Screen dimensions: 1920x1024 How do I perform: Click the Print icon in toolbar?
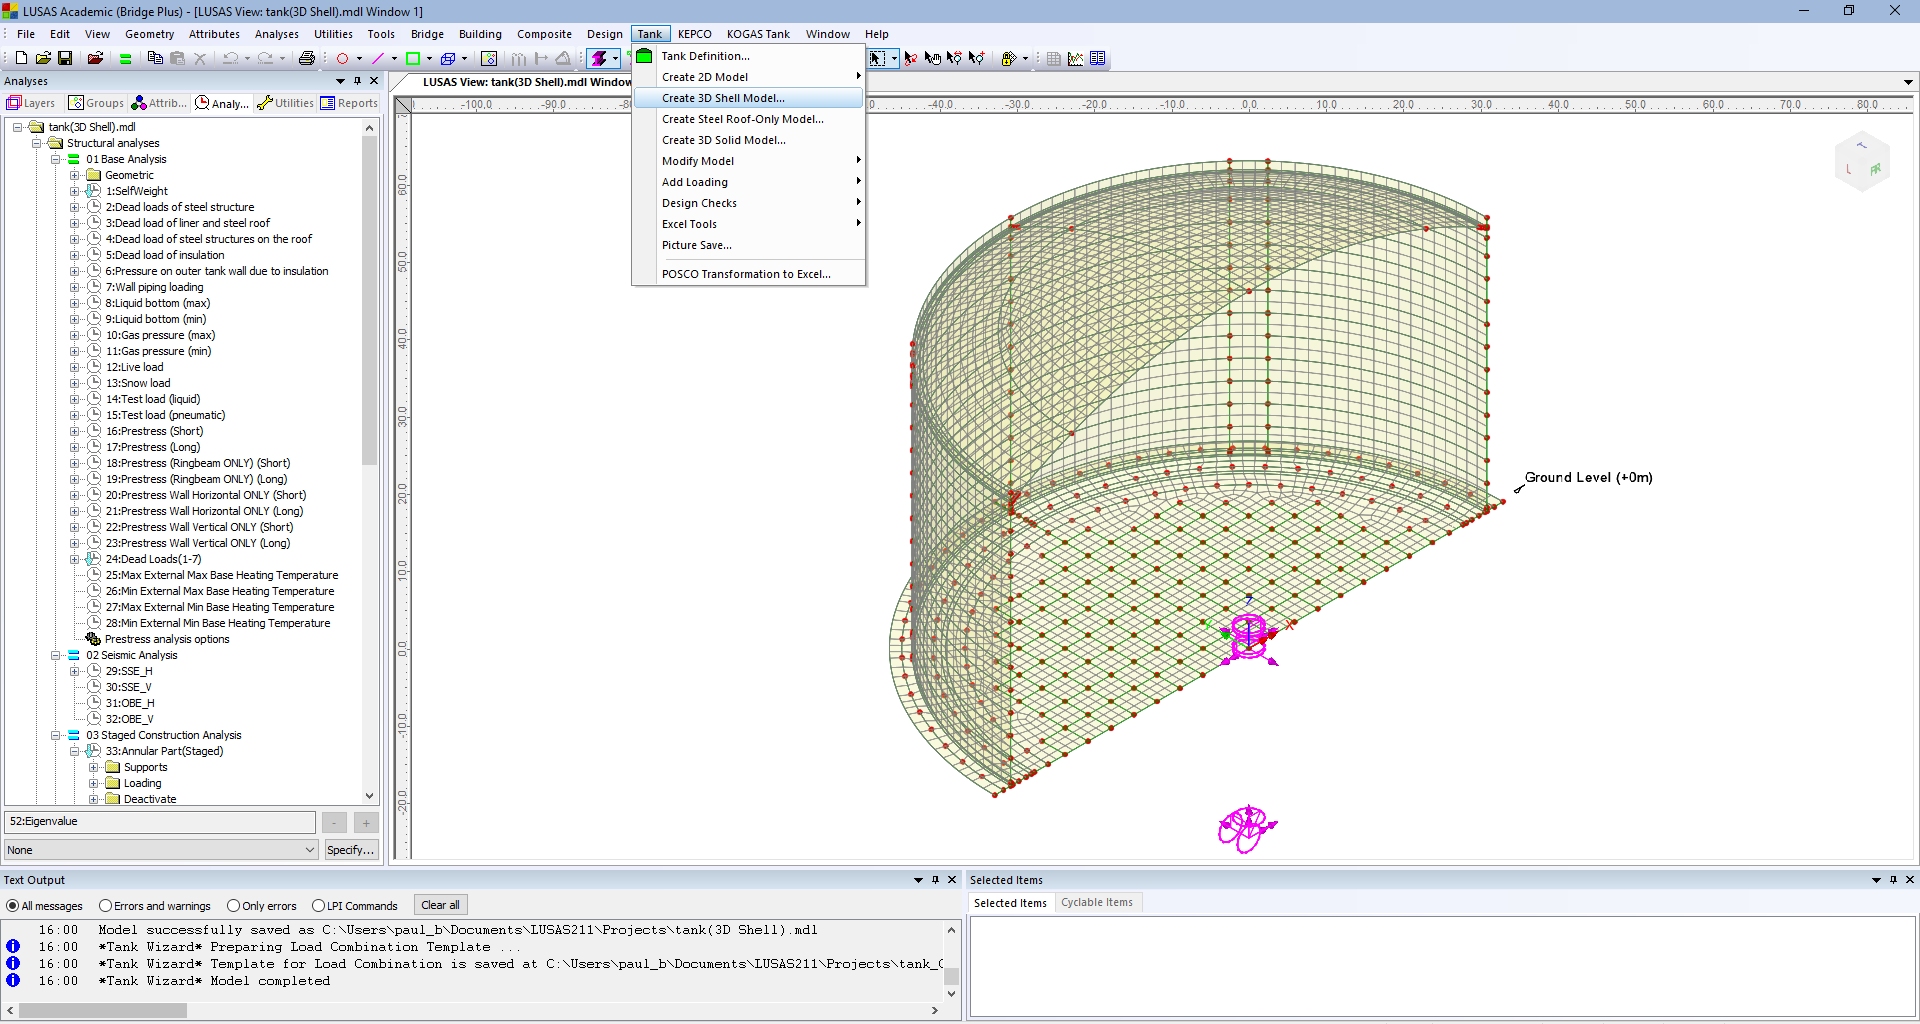(x=307, y=59)
